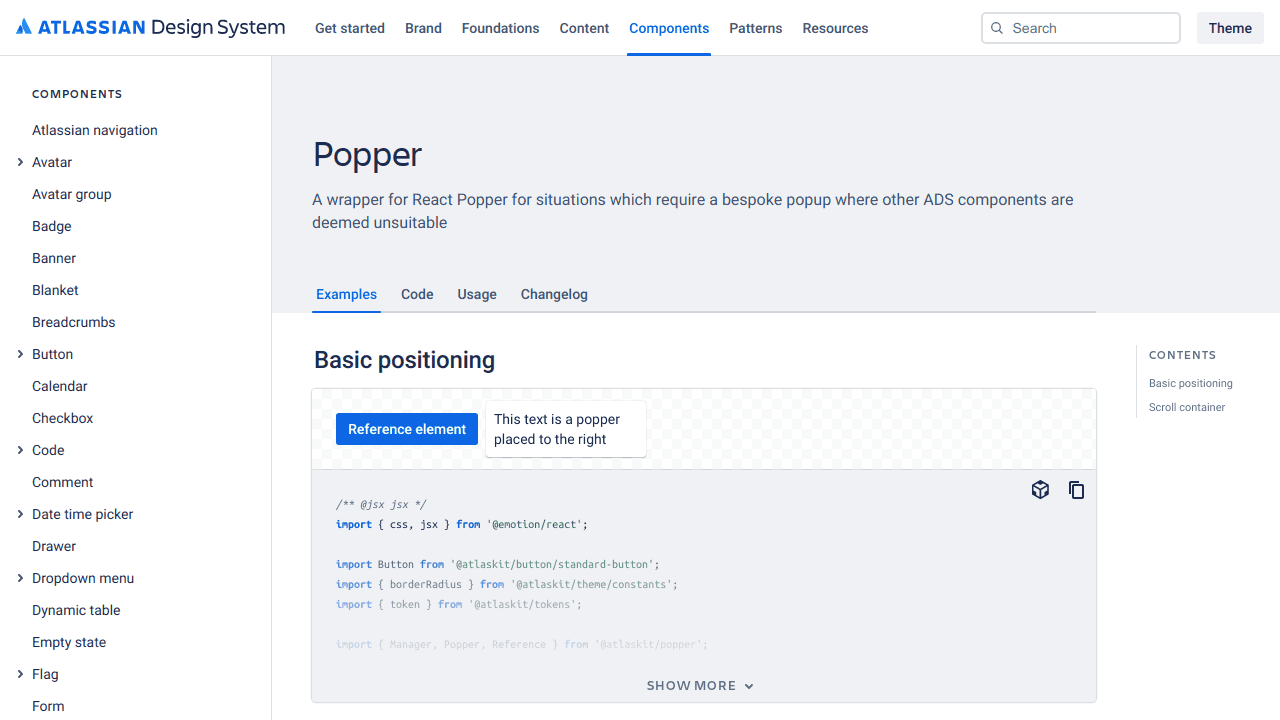
Task: Open the Patterns nav item
Action: point(756,28)
